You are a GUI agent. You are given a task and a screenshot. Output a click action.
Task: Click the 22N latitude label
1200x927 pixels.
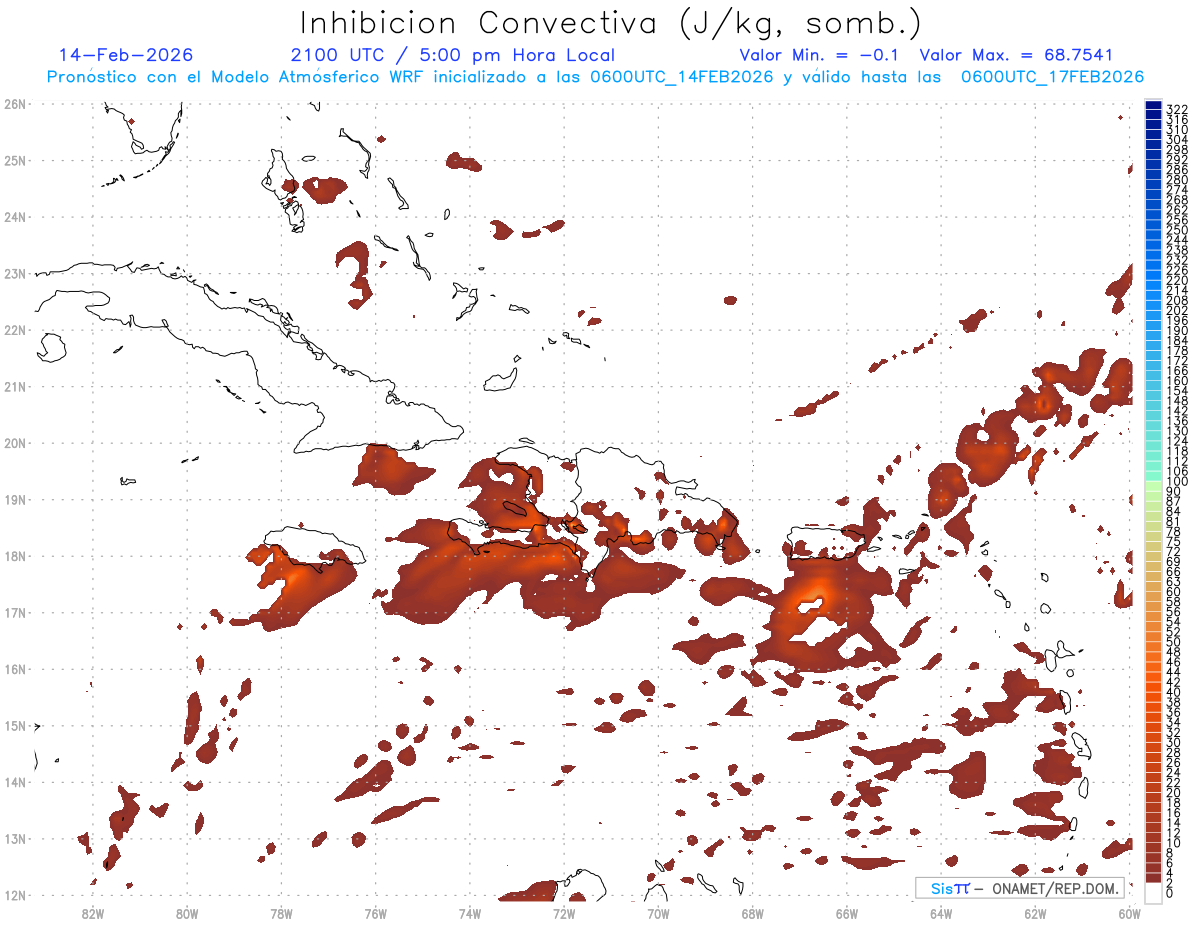(x=15, y=330)
